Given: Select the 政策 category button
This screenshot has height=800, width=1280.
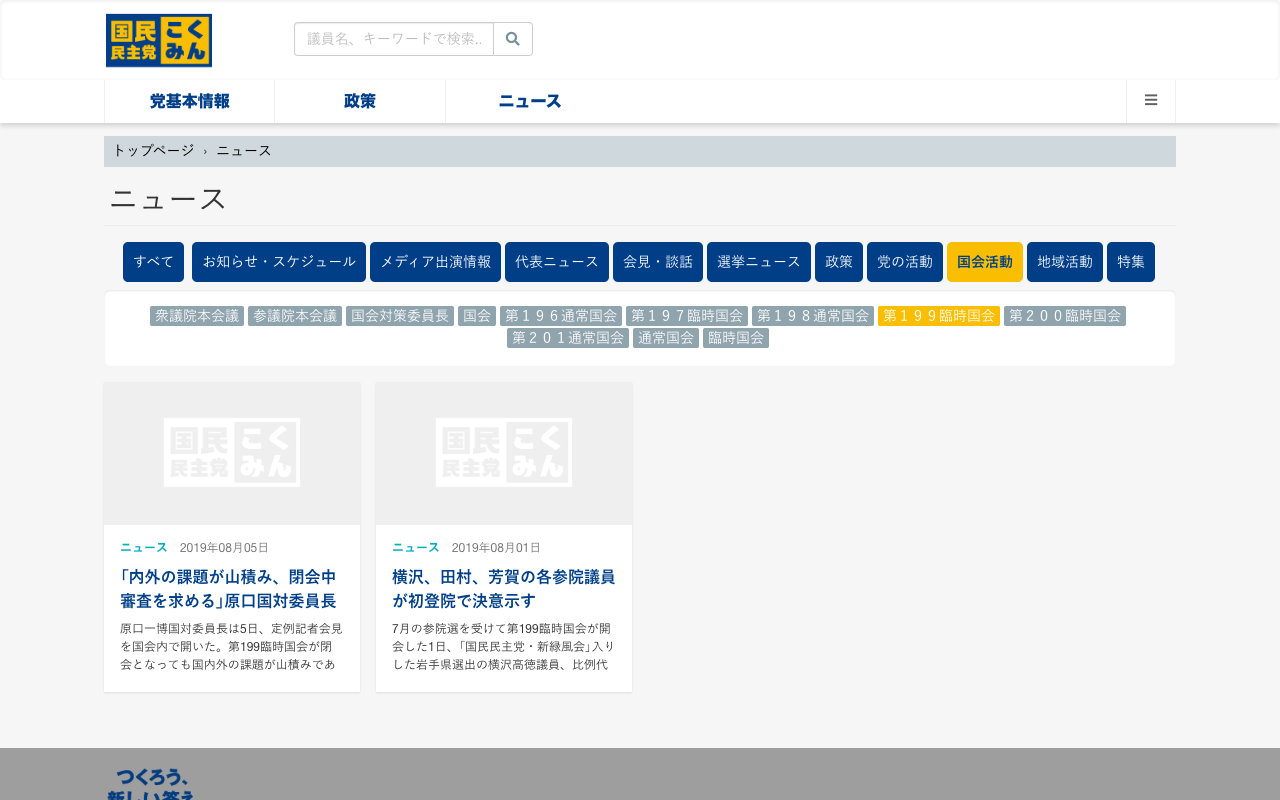Looking at the screenshot, I should [x=839, y=262].
